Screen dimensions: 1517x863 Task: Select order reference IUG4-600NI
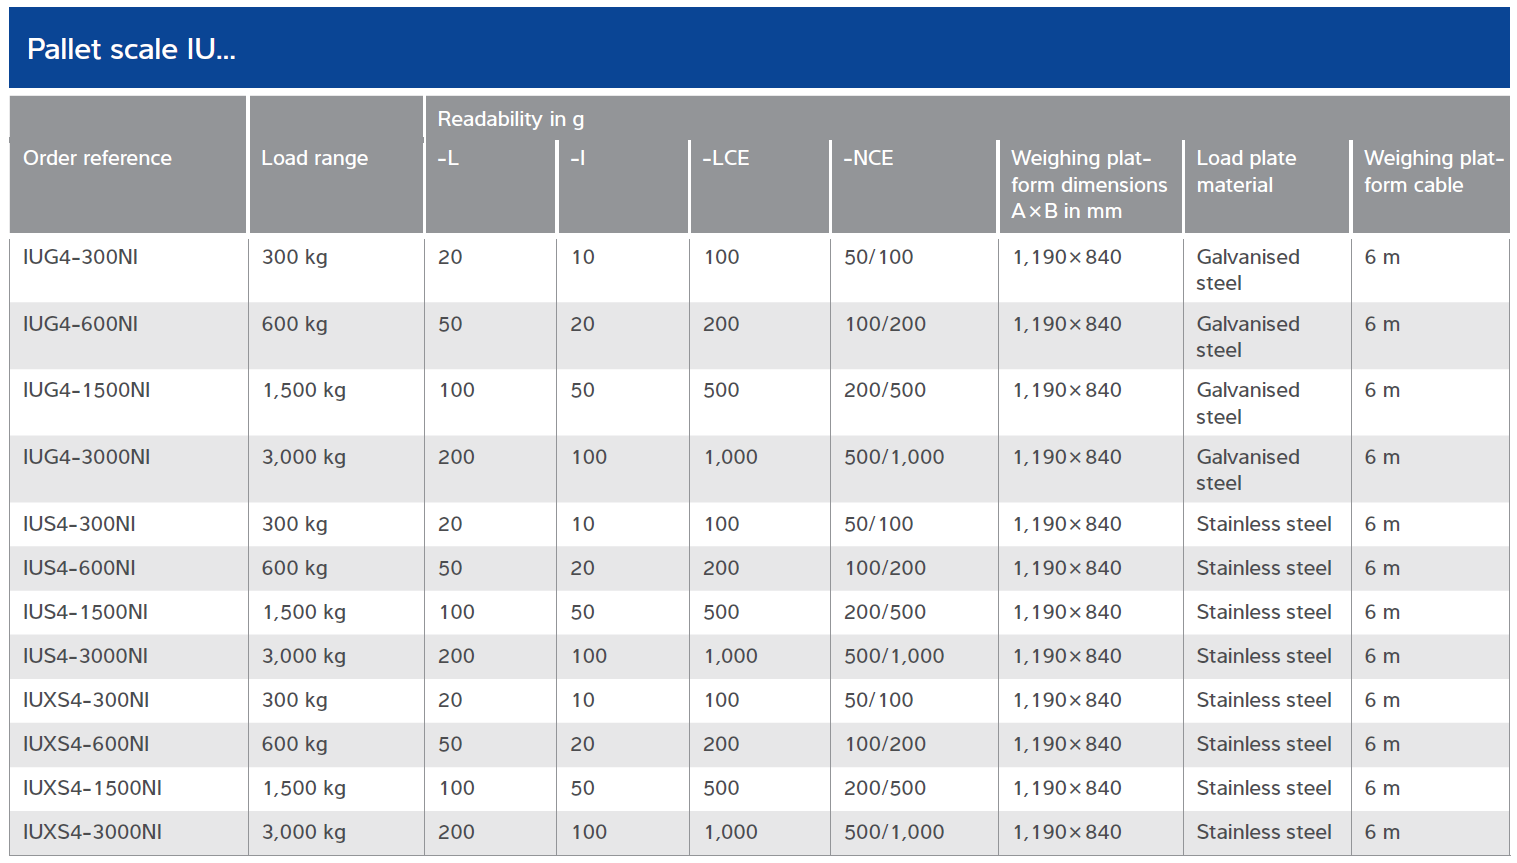[x=80, y=324]
